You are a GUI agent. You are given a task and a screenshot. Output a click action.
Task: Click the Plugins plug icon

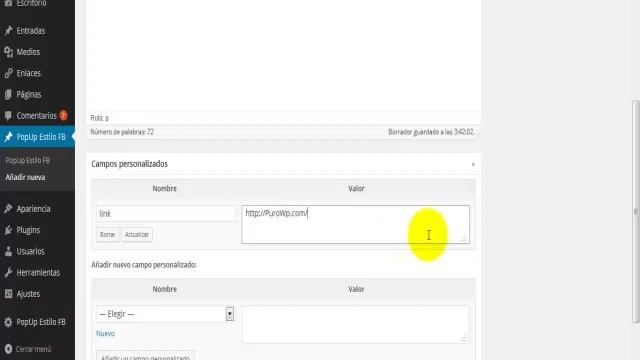pos(8,230)
